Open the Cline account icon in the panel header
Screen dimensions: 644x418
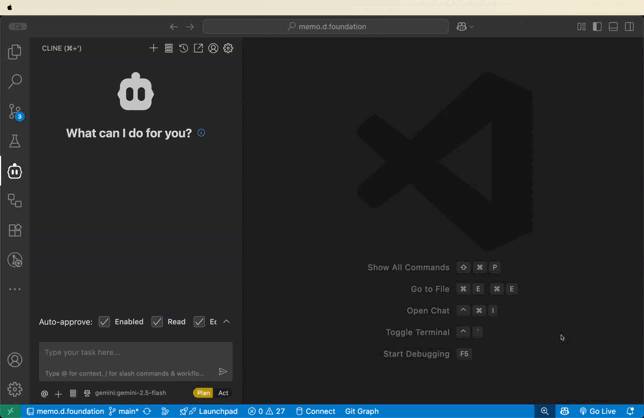(x=213, y=48)
